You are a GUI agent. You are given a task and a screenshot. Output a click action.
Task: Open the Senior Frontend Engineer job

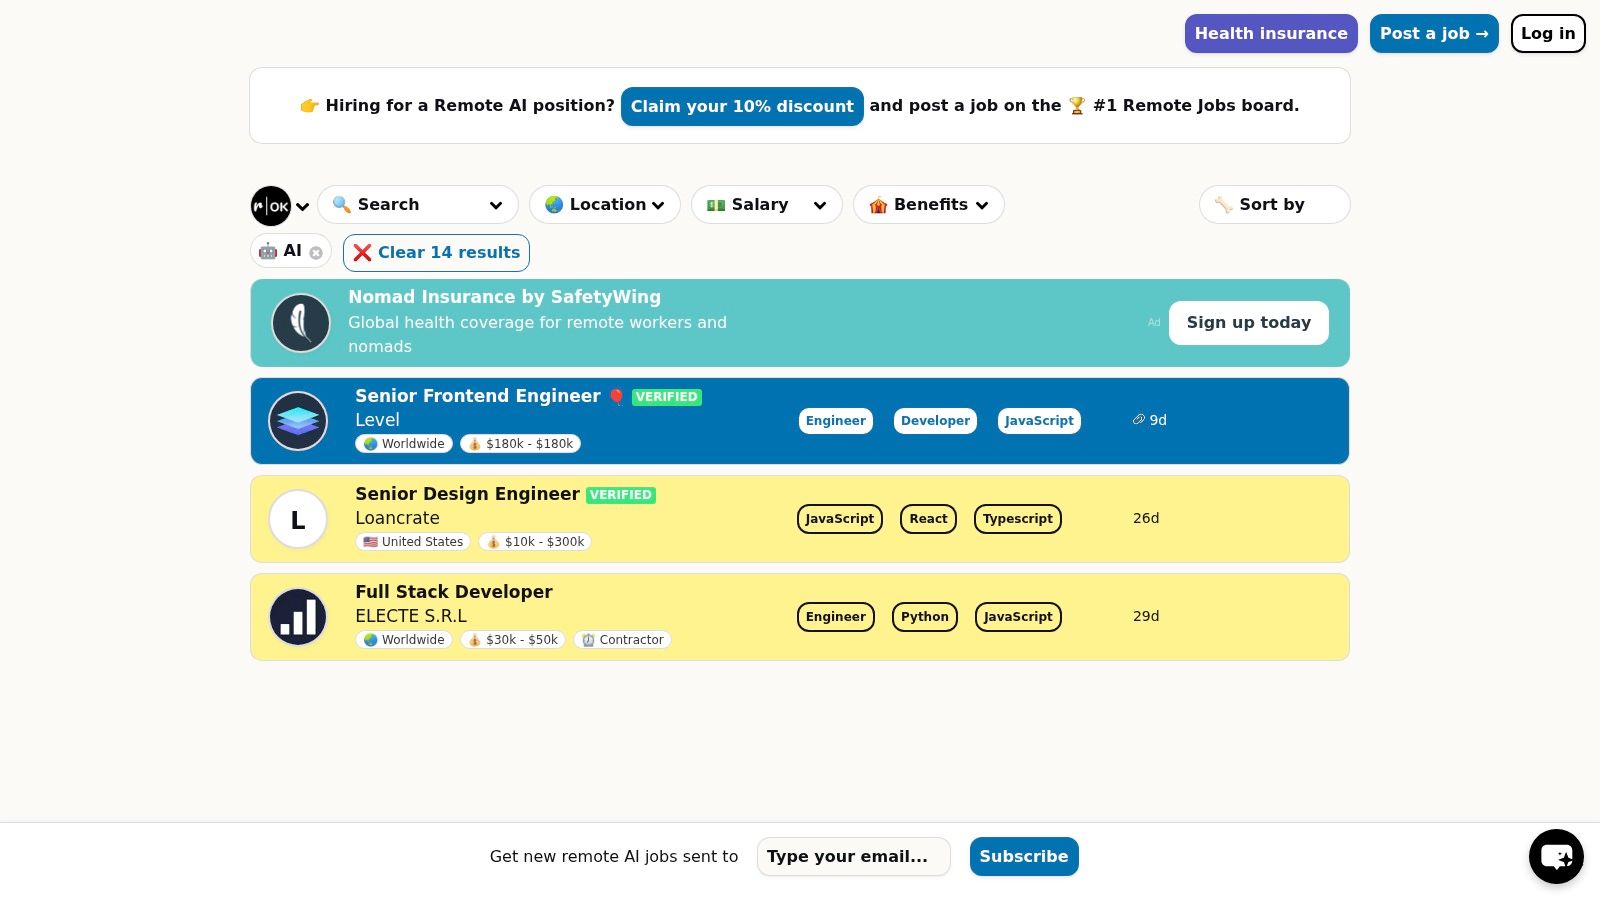(478, 396)
